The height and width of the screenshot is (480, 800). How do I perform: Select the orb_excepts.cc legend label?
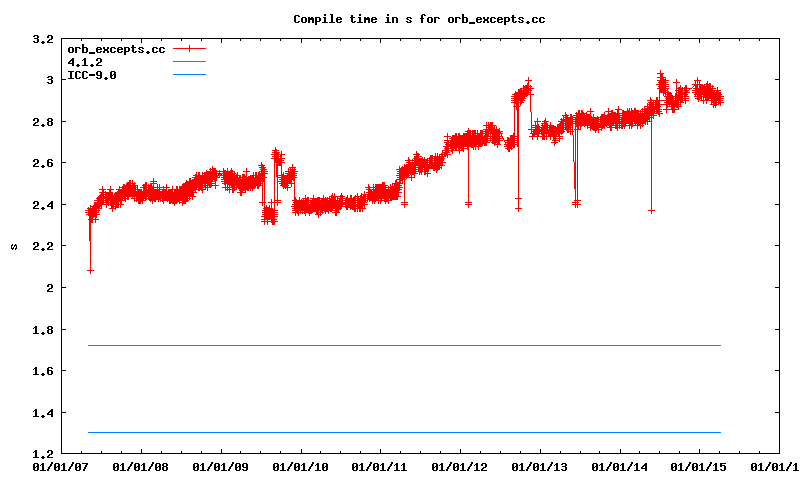[x=115, y=49]
